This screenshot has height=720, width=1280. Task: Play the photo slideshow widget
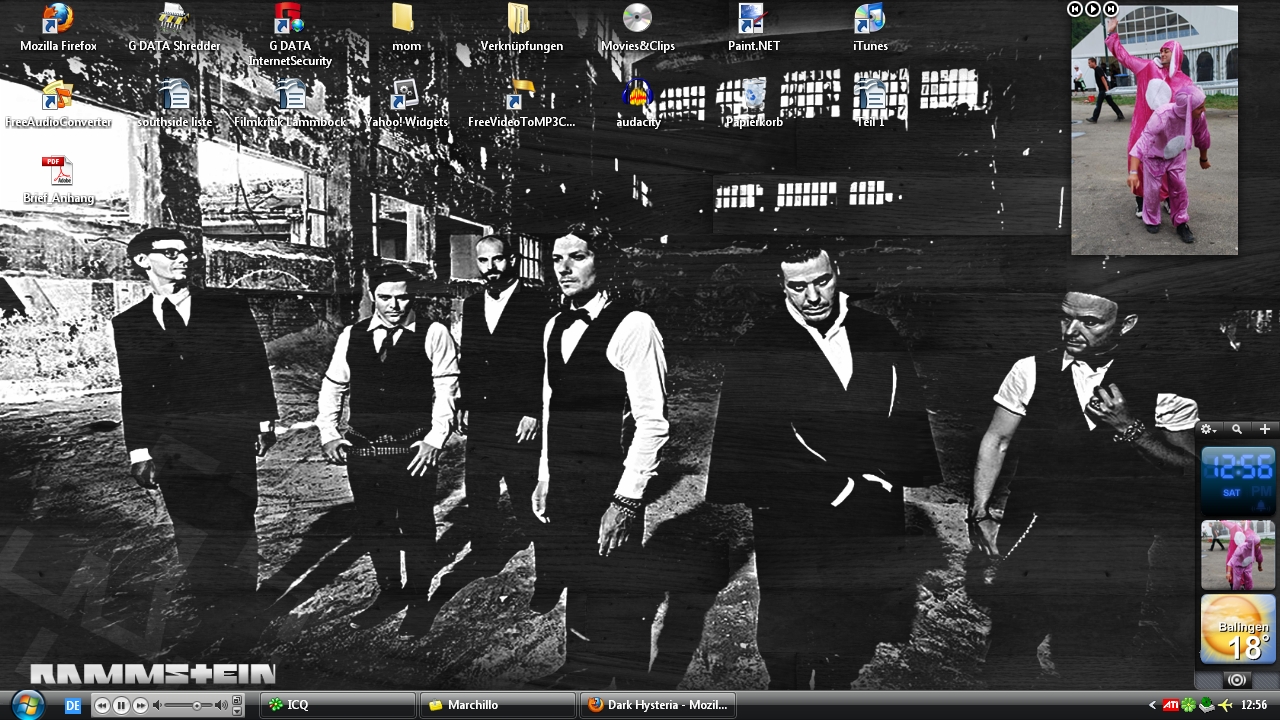pyautogui.click(x=1093, y=9)
